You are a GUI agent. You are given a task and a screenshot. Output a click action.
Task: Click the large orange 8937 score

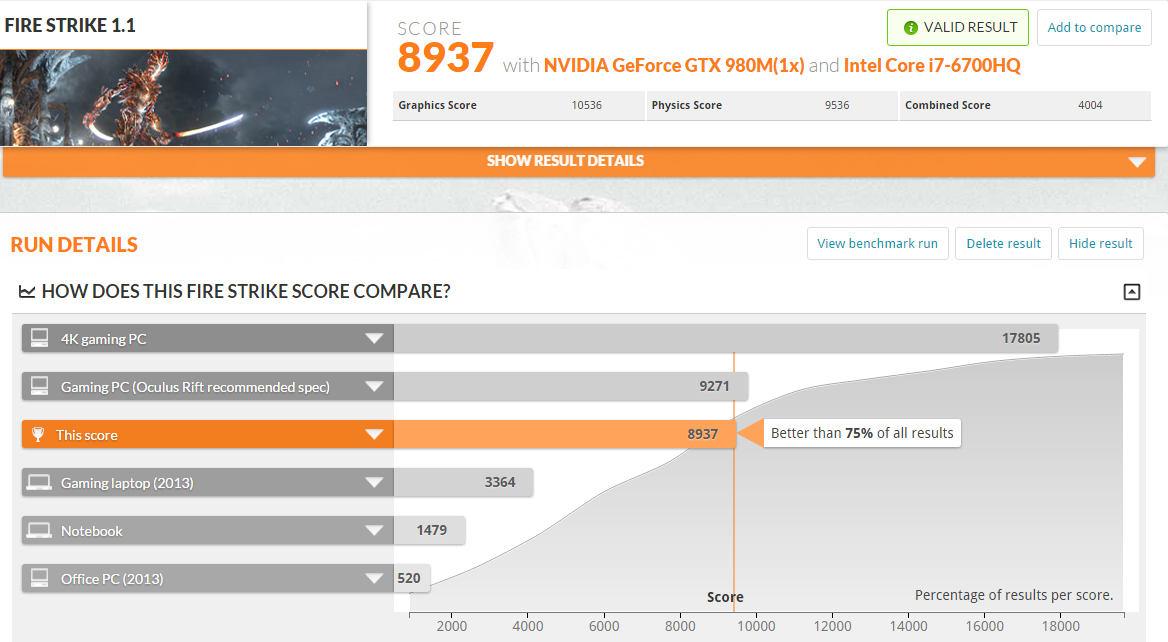pos(445,57)
